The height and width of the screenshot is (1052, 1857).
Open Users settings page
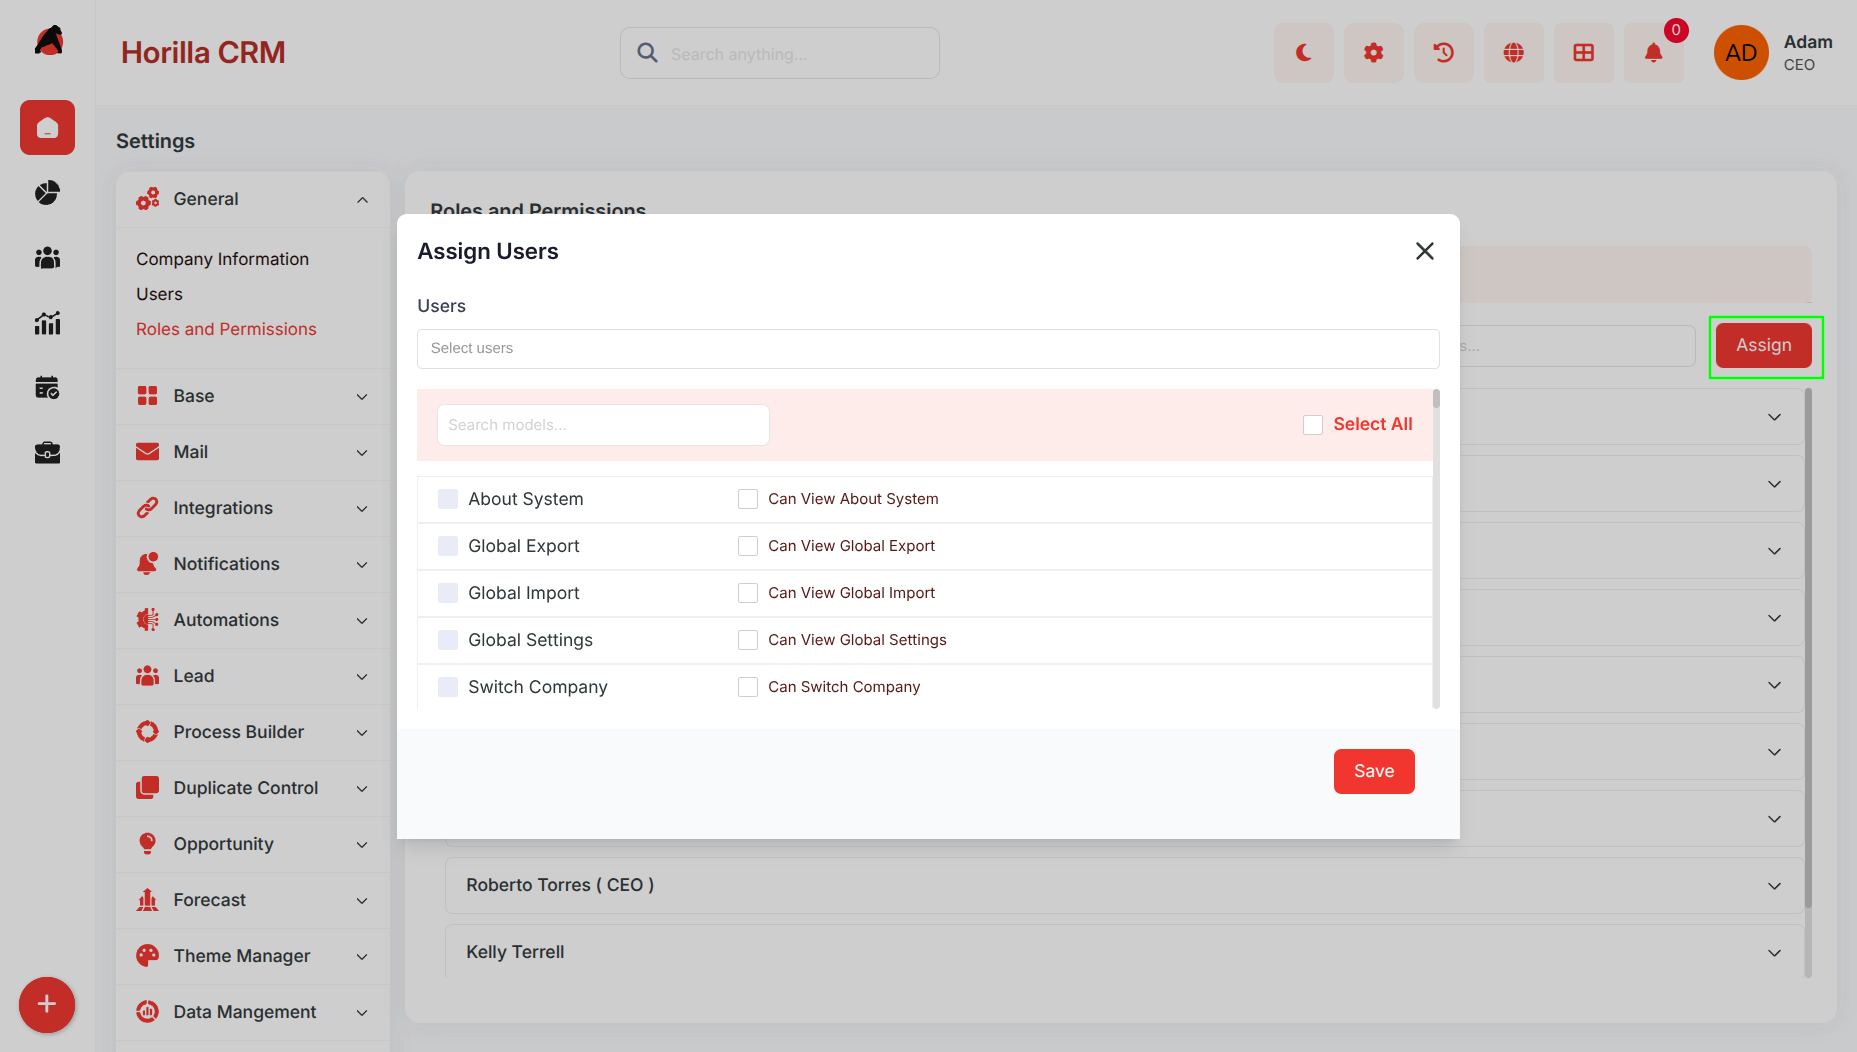[x=159, y=294]
